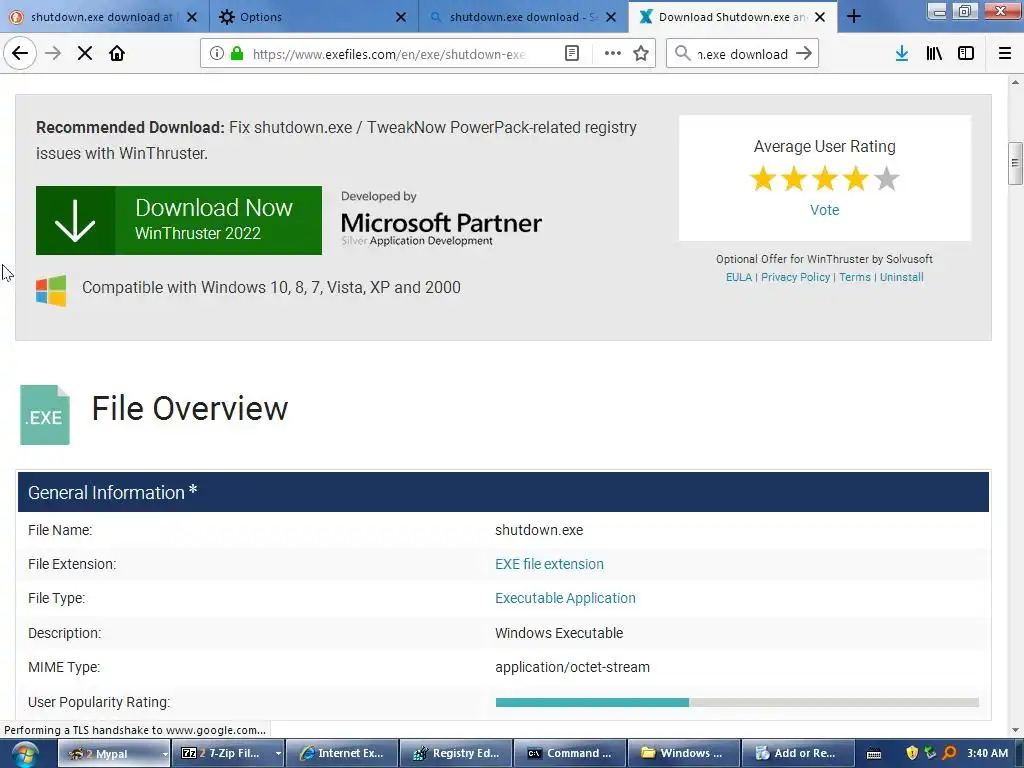The width and height of the screenshot is (1024, 768).
Task: Stop page loading with the X button
Action: click(x=85, y=54)
